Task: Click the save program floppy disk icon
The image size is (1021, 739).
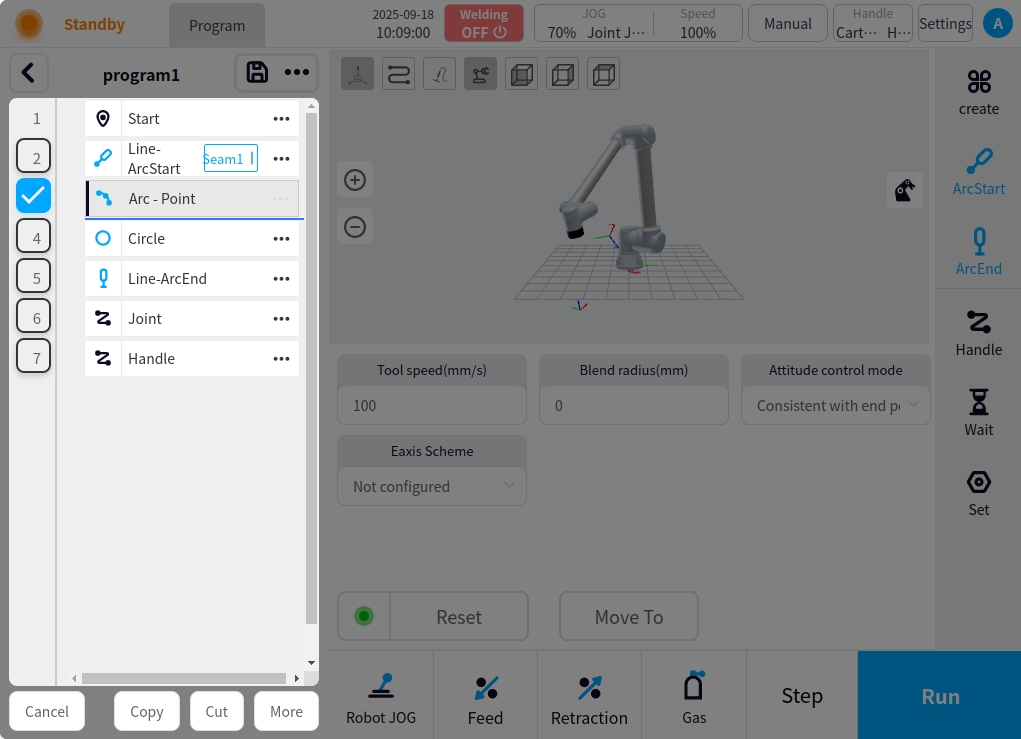Action: click(257, 73)
